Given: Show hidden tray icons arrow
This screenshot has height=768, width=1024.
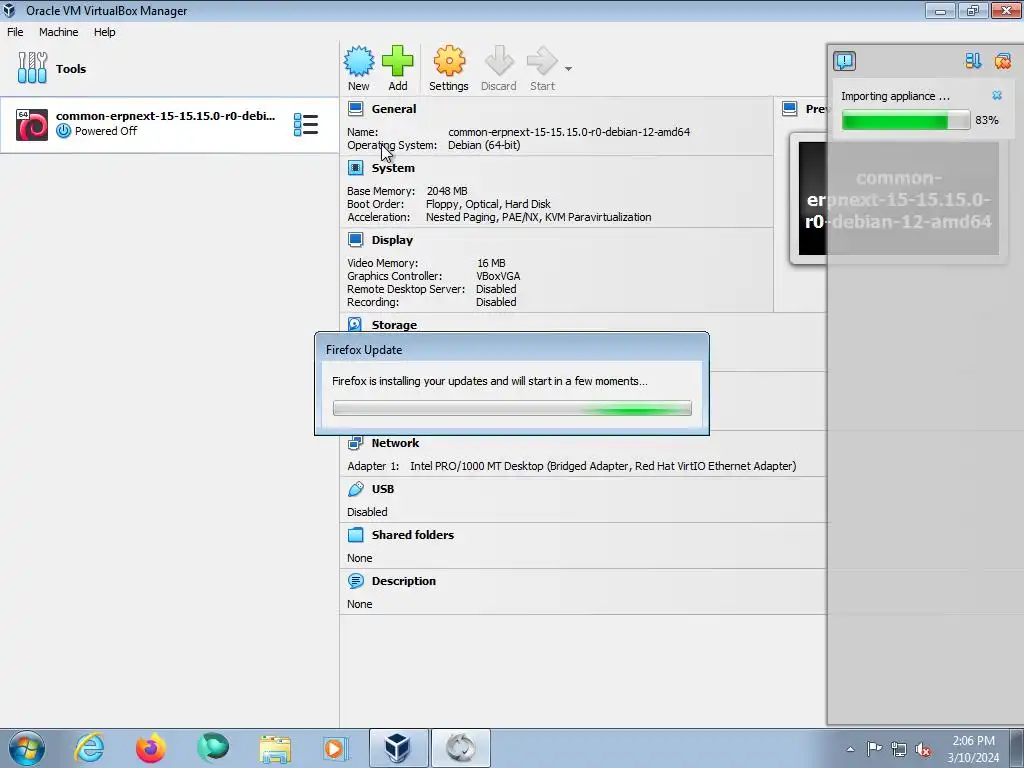Looking at the screenshot, I should (x=850, y=749).
